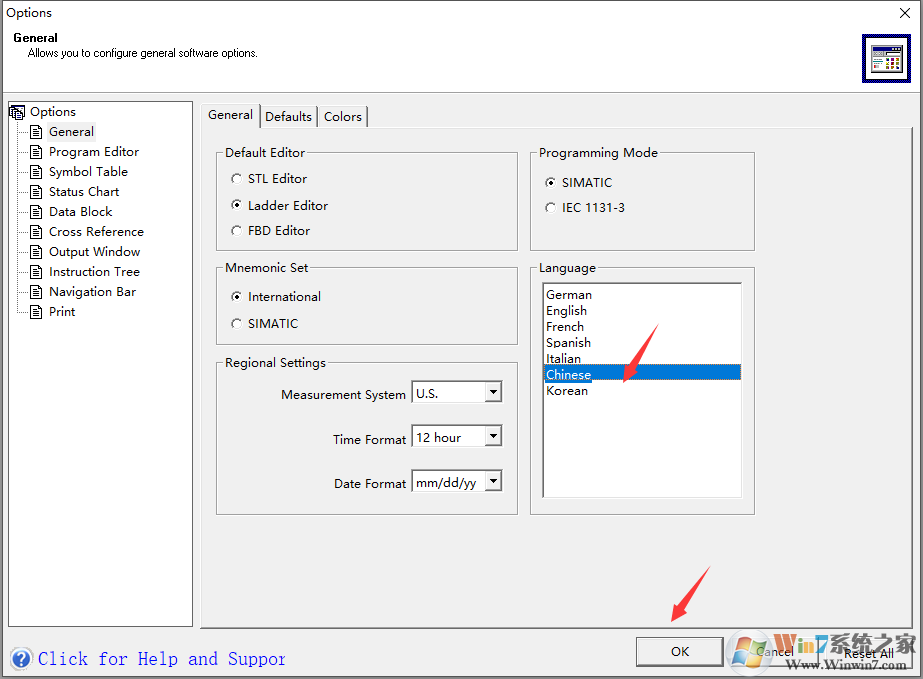The width and height of the screenshot is (923, 679).
Task: Open Print in the options tree
Action: click(62, 312)
